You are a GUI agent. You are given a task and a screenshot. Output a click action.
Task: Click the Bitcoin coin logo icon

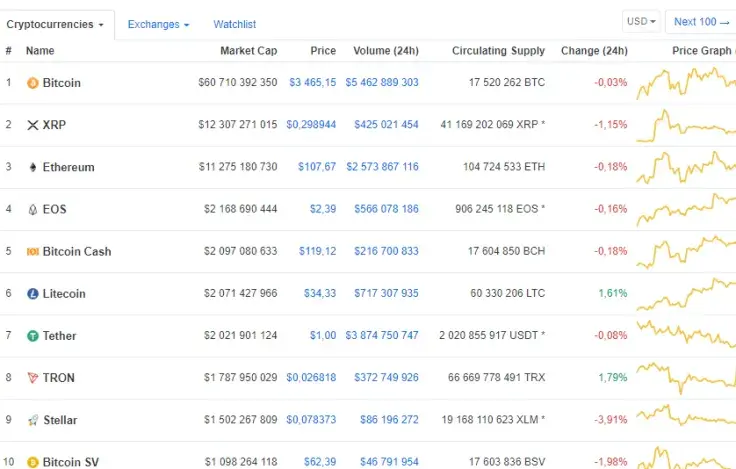tap(33, 82)
